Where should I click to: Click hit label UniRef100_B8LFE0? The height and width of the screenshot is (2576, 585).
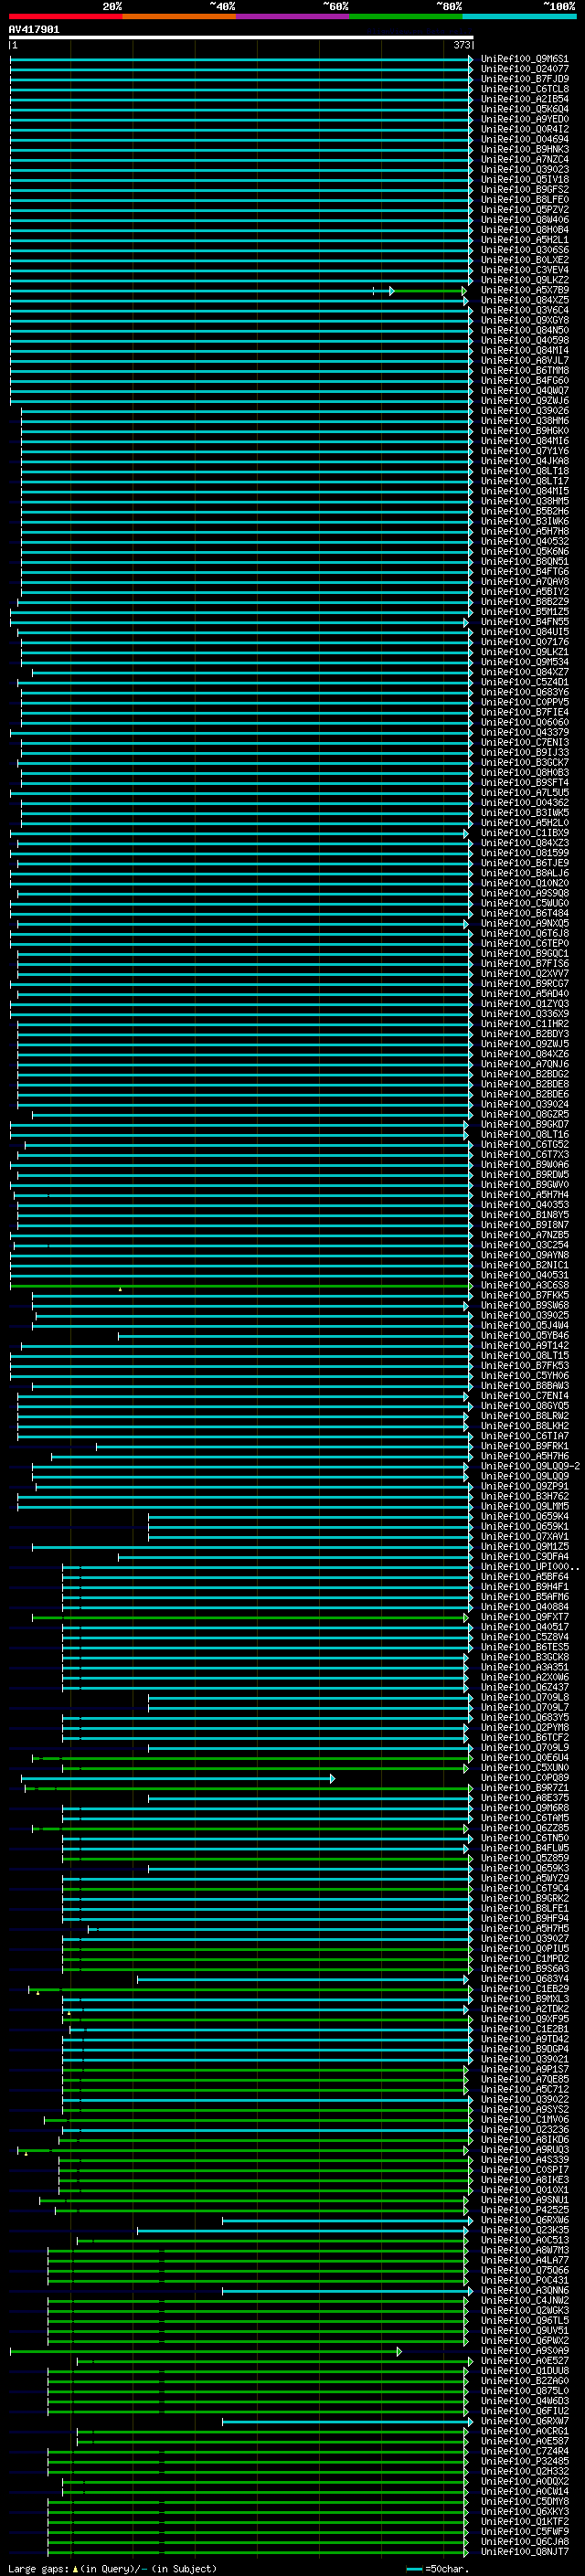524,199
